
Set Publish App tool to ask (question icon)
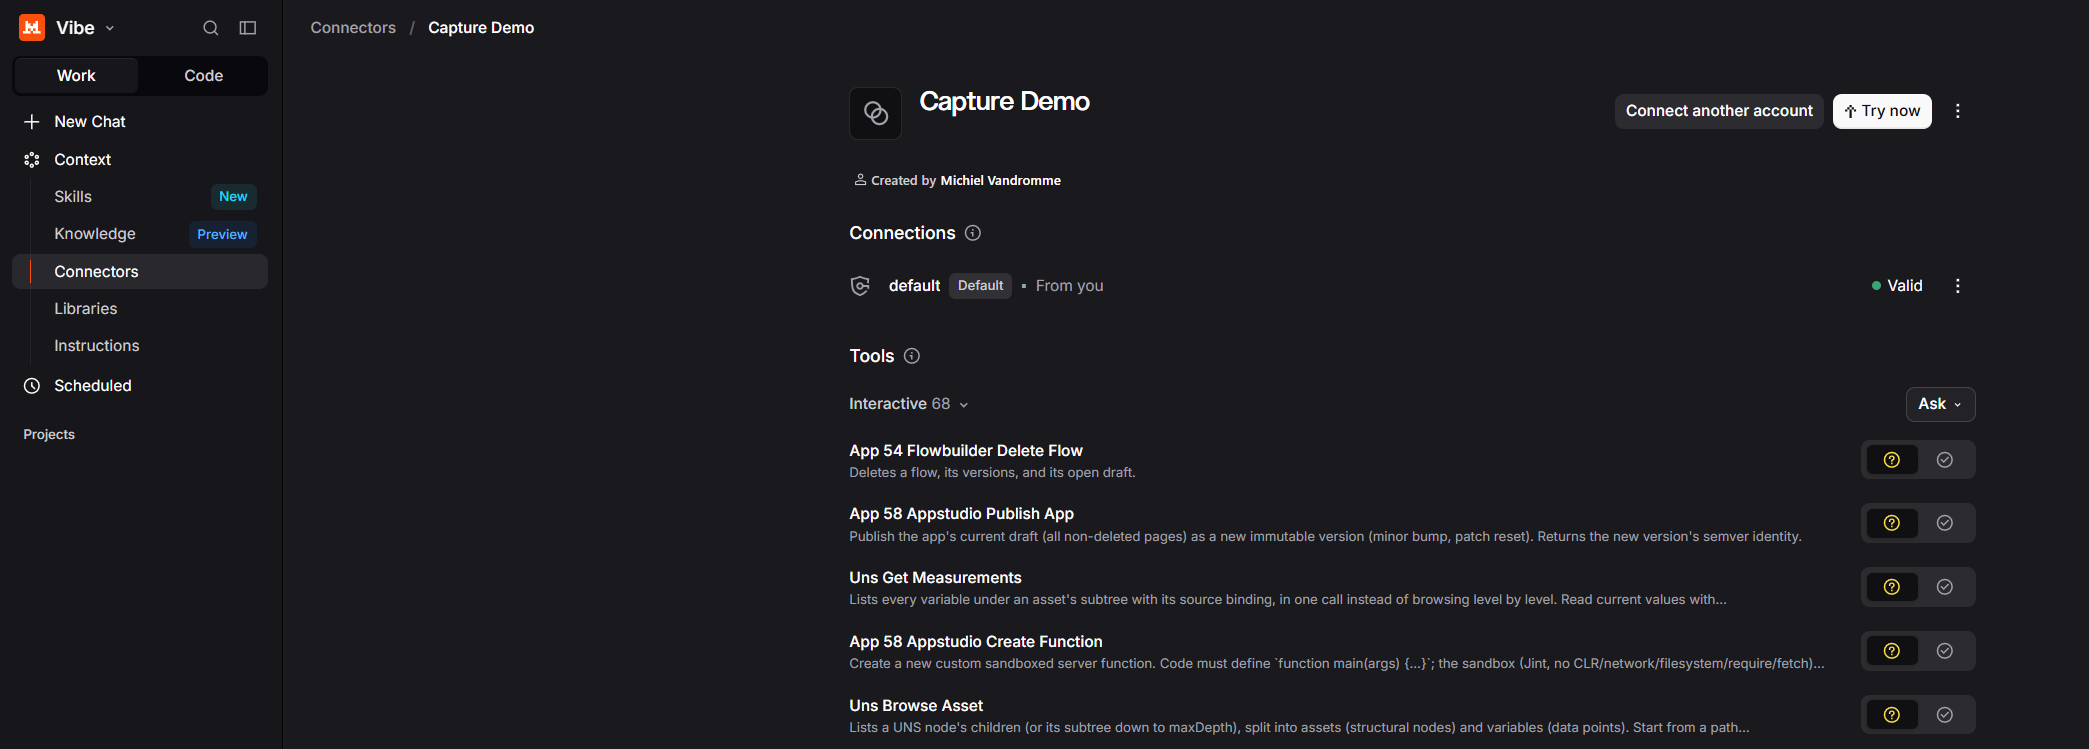1891,523
